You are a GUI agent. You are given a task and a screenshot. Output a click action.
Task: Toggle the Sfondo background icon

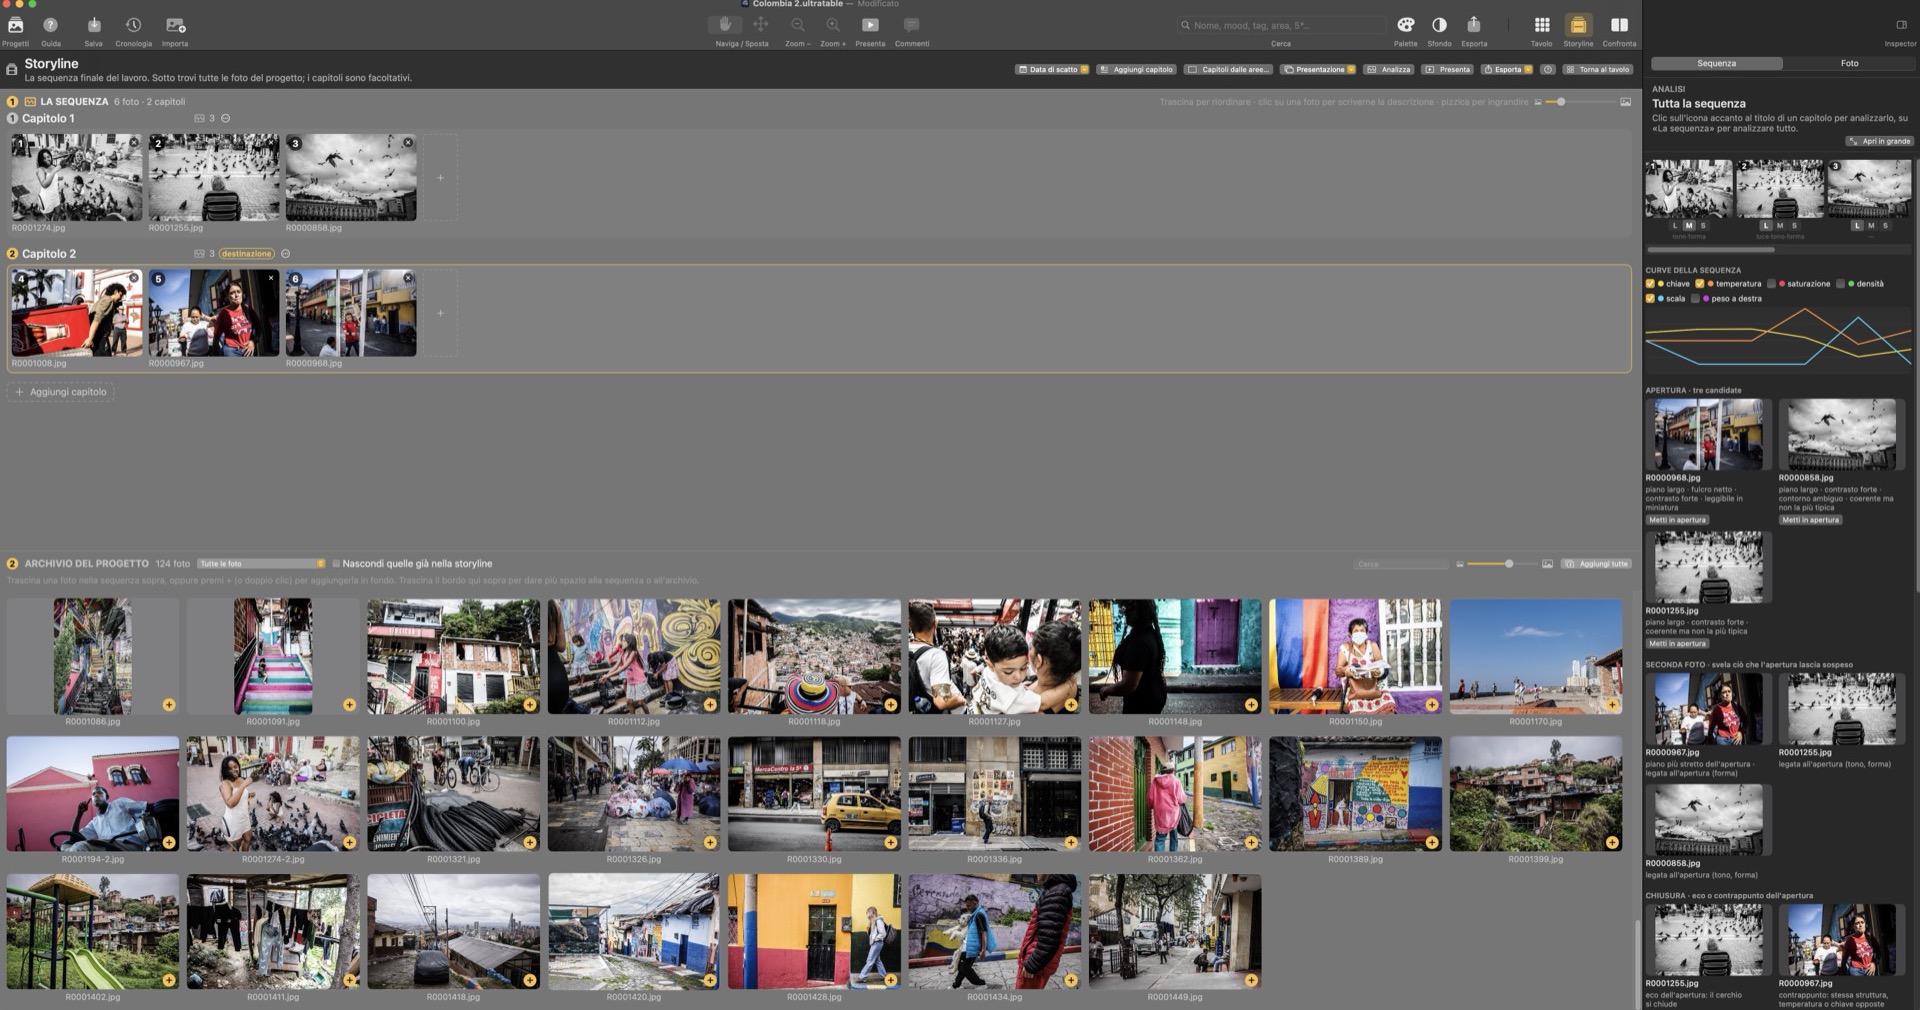pos(1439,25)
